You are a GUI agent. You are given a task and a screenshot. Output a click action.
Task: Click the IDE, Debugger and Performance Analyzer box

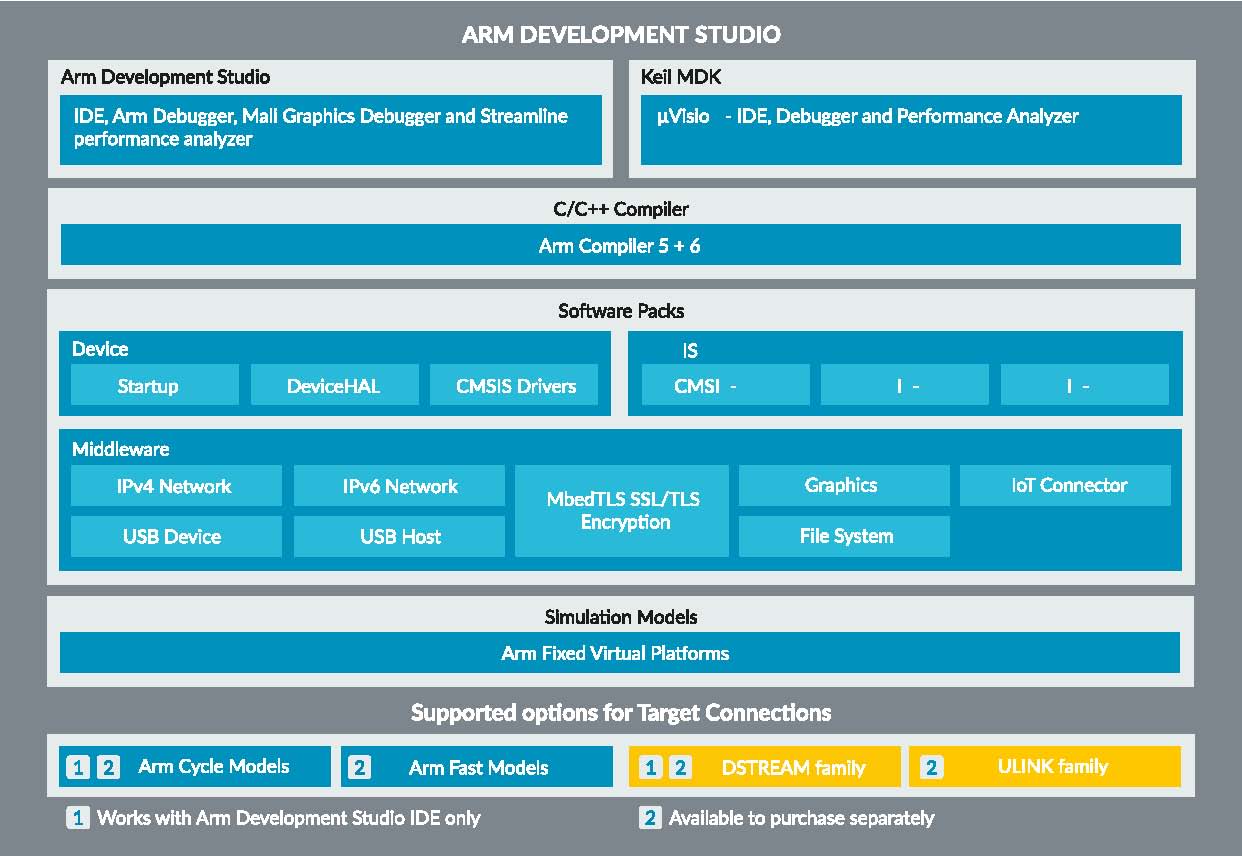(911, 129)
